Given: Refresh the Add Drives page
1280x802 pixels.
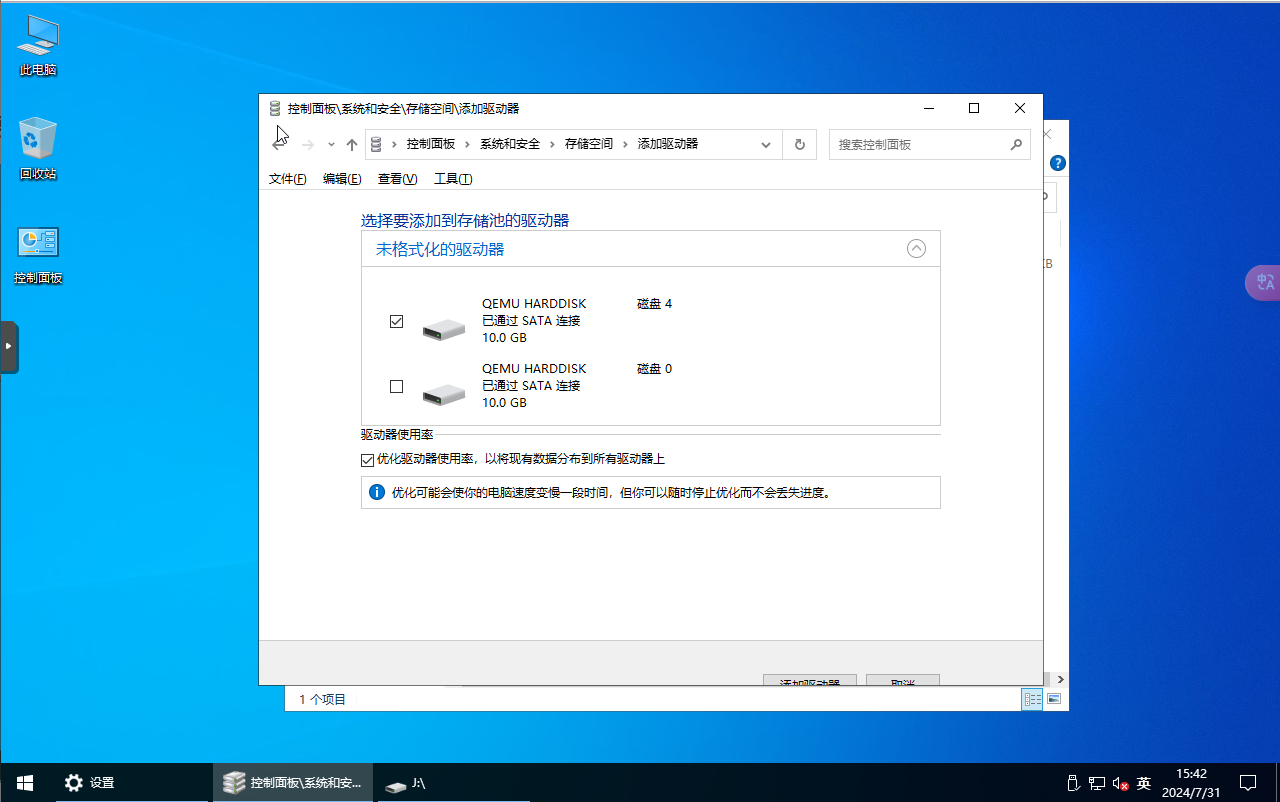Looking at the screenshot, I should pyautogui.click(x=799, y=145).
